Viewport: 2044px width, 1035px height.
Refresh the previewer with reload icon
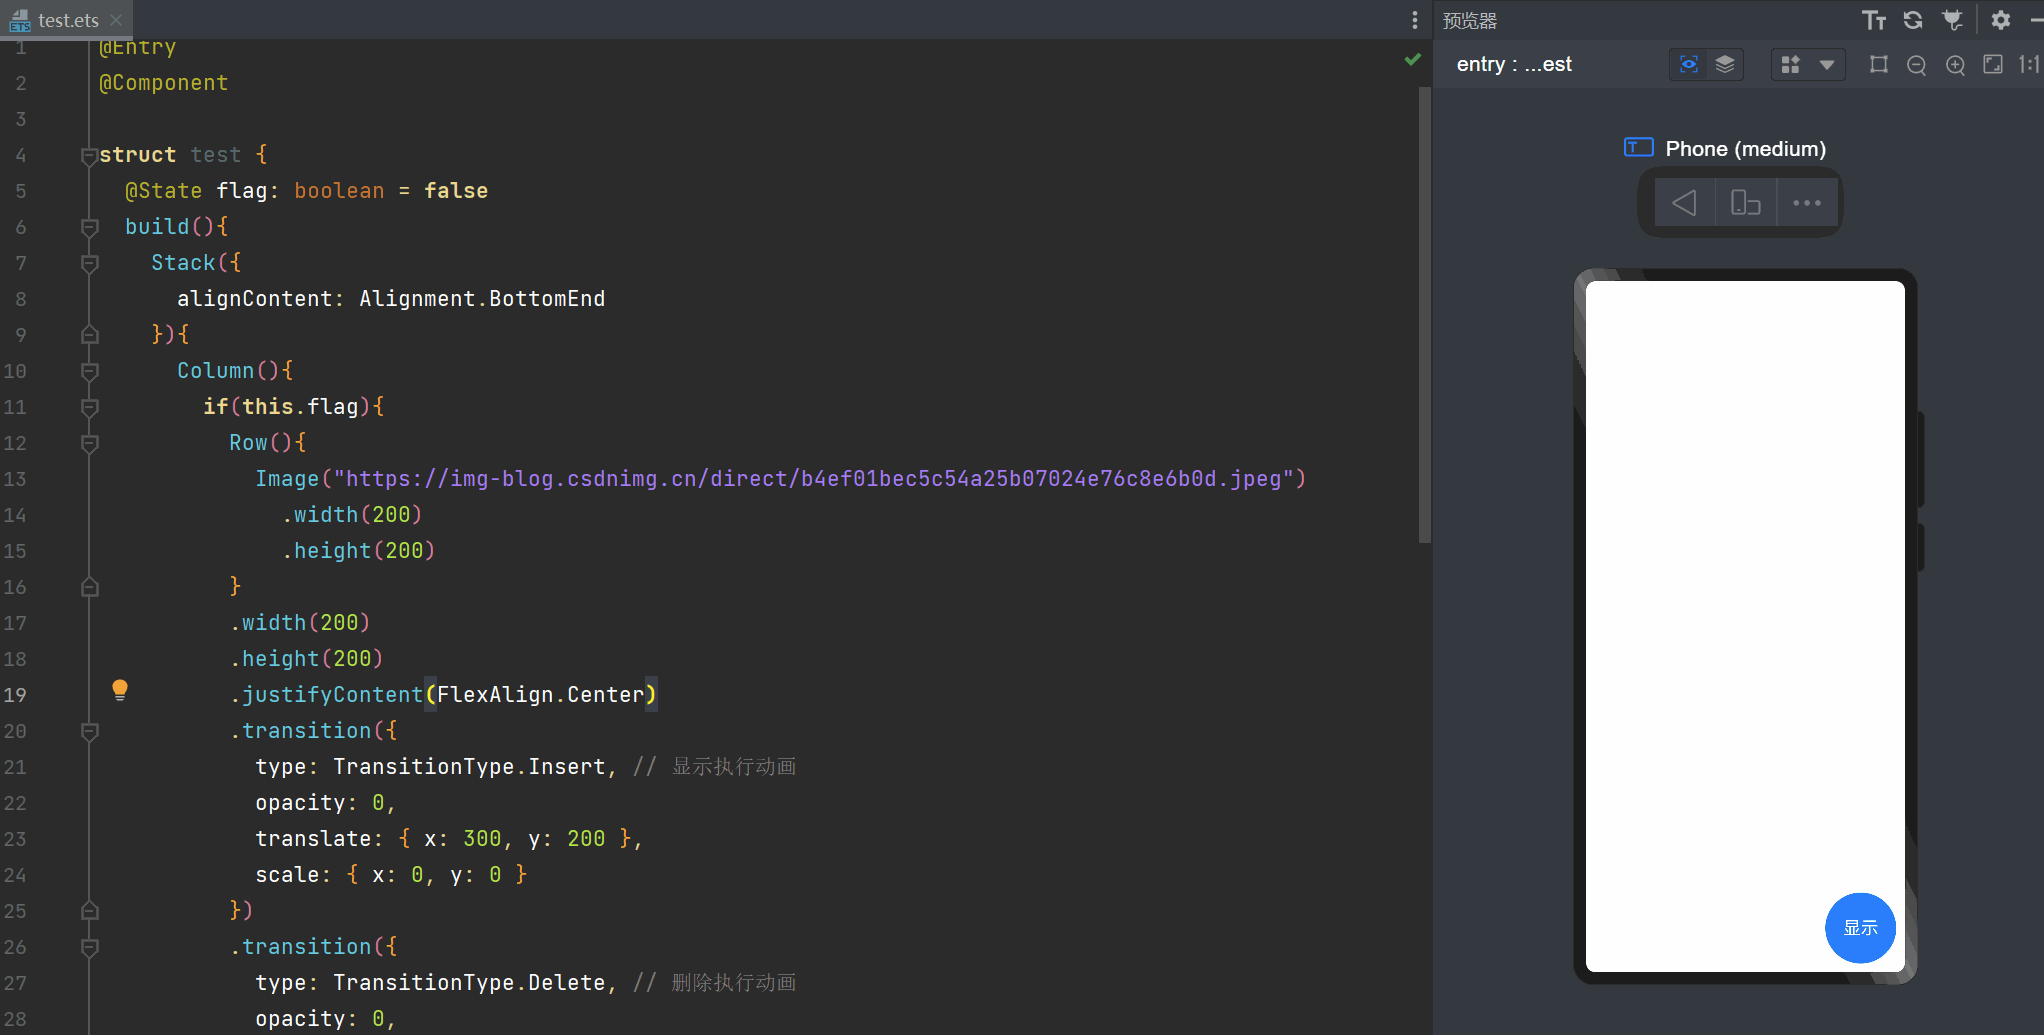coord(1913,20)
